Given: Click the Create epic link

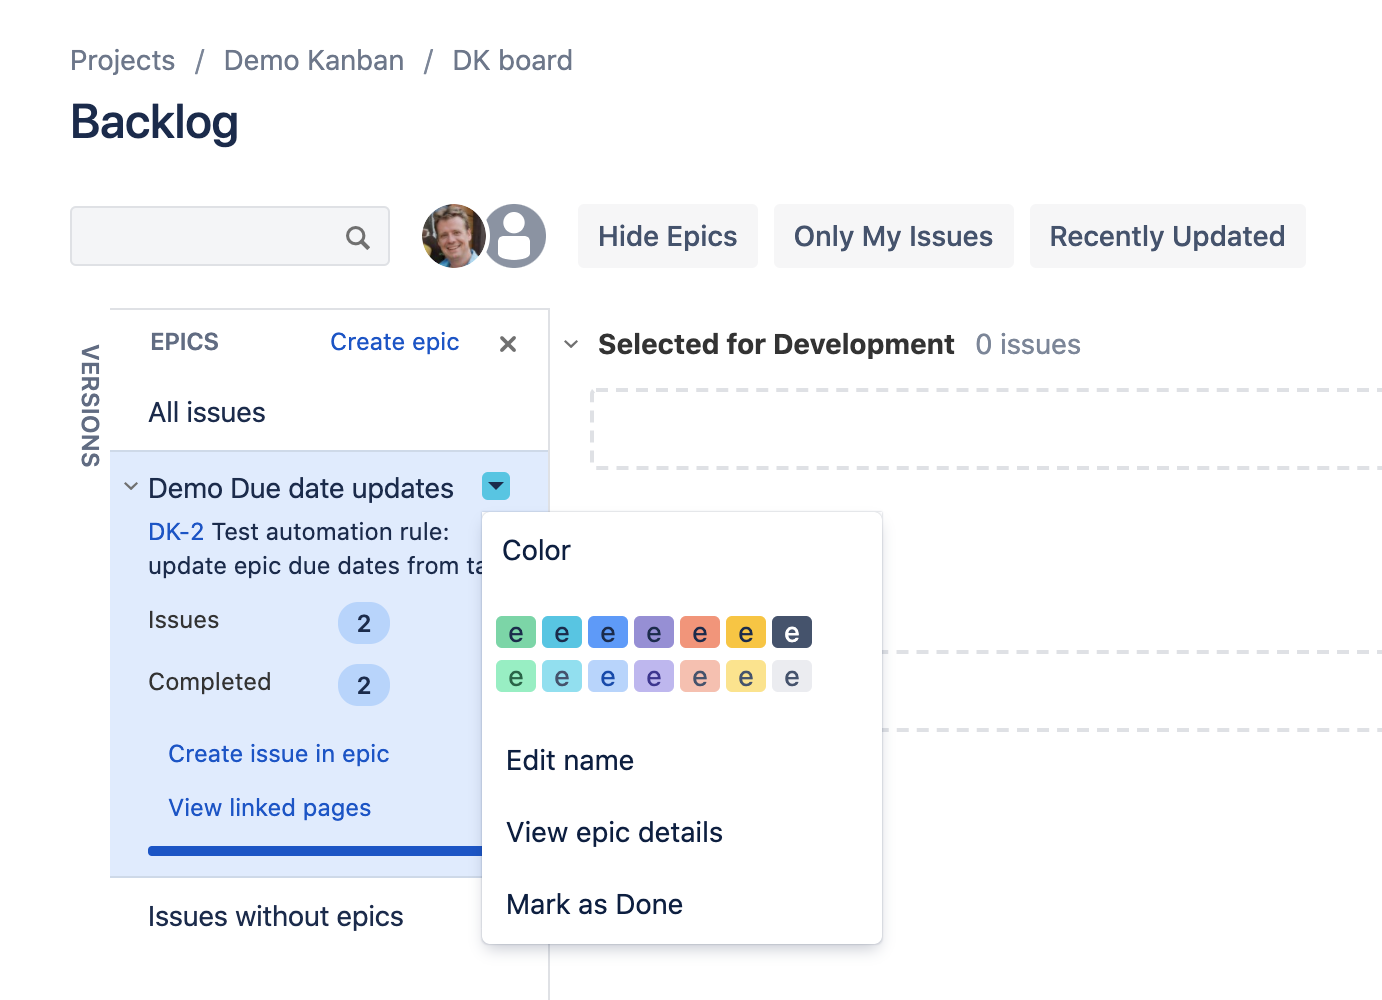Looking at the screenshot, I should tap(395, 342).
